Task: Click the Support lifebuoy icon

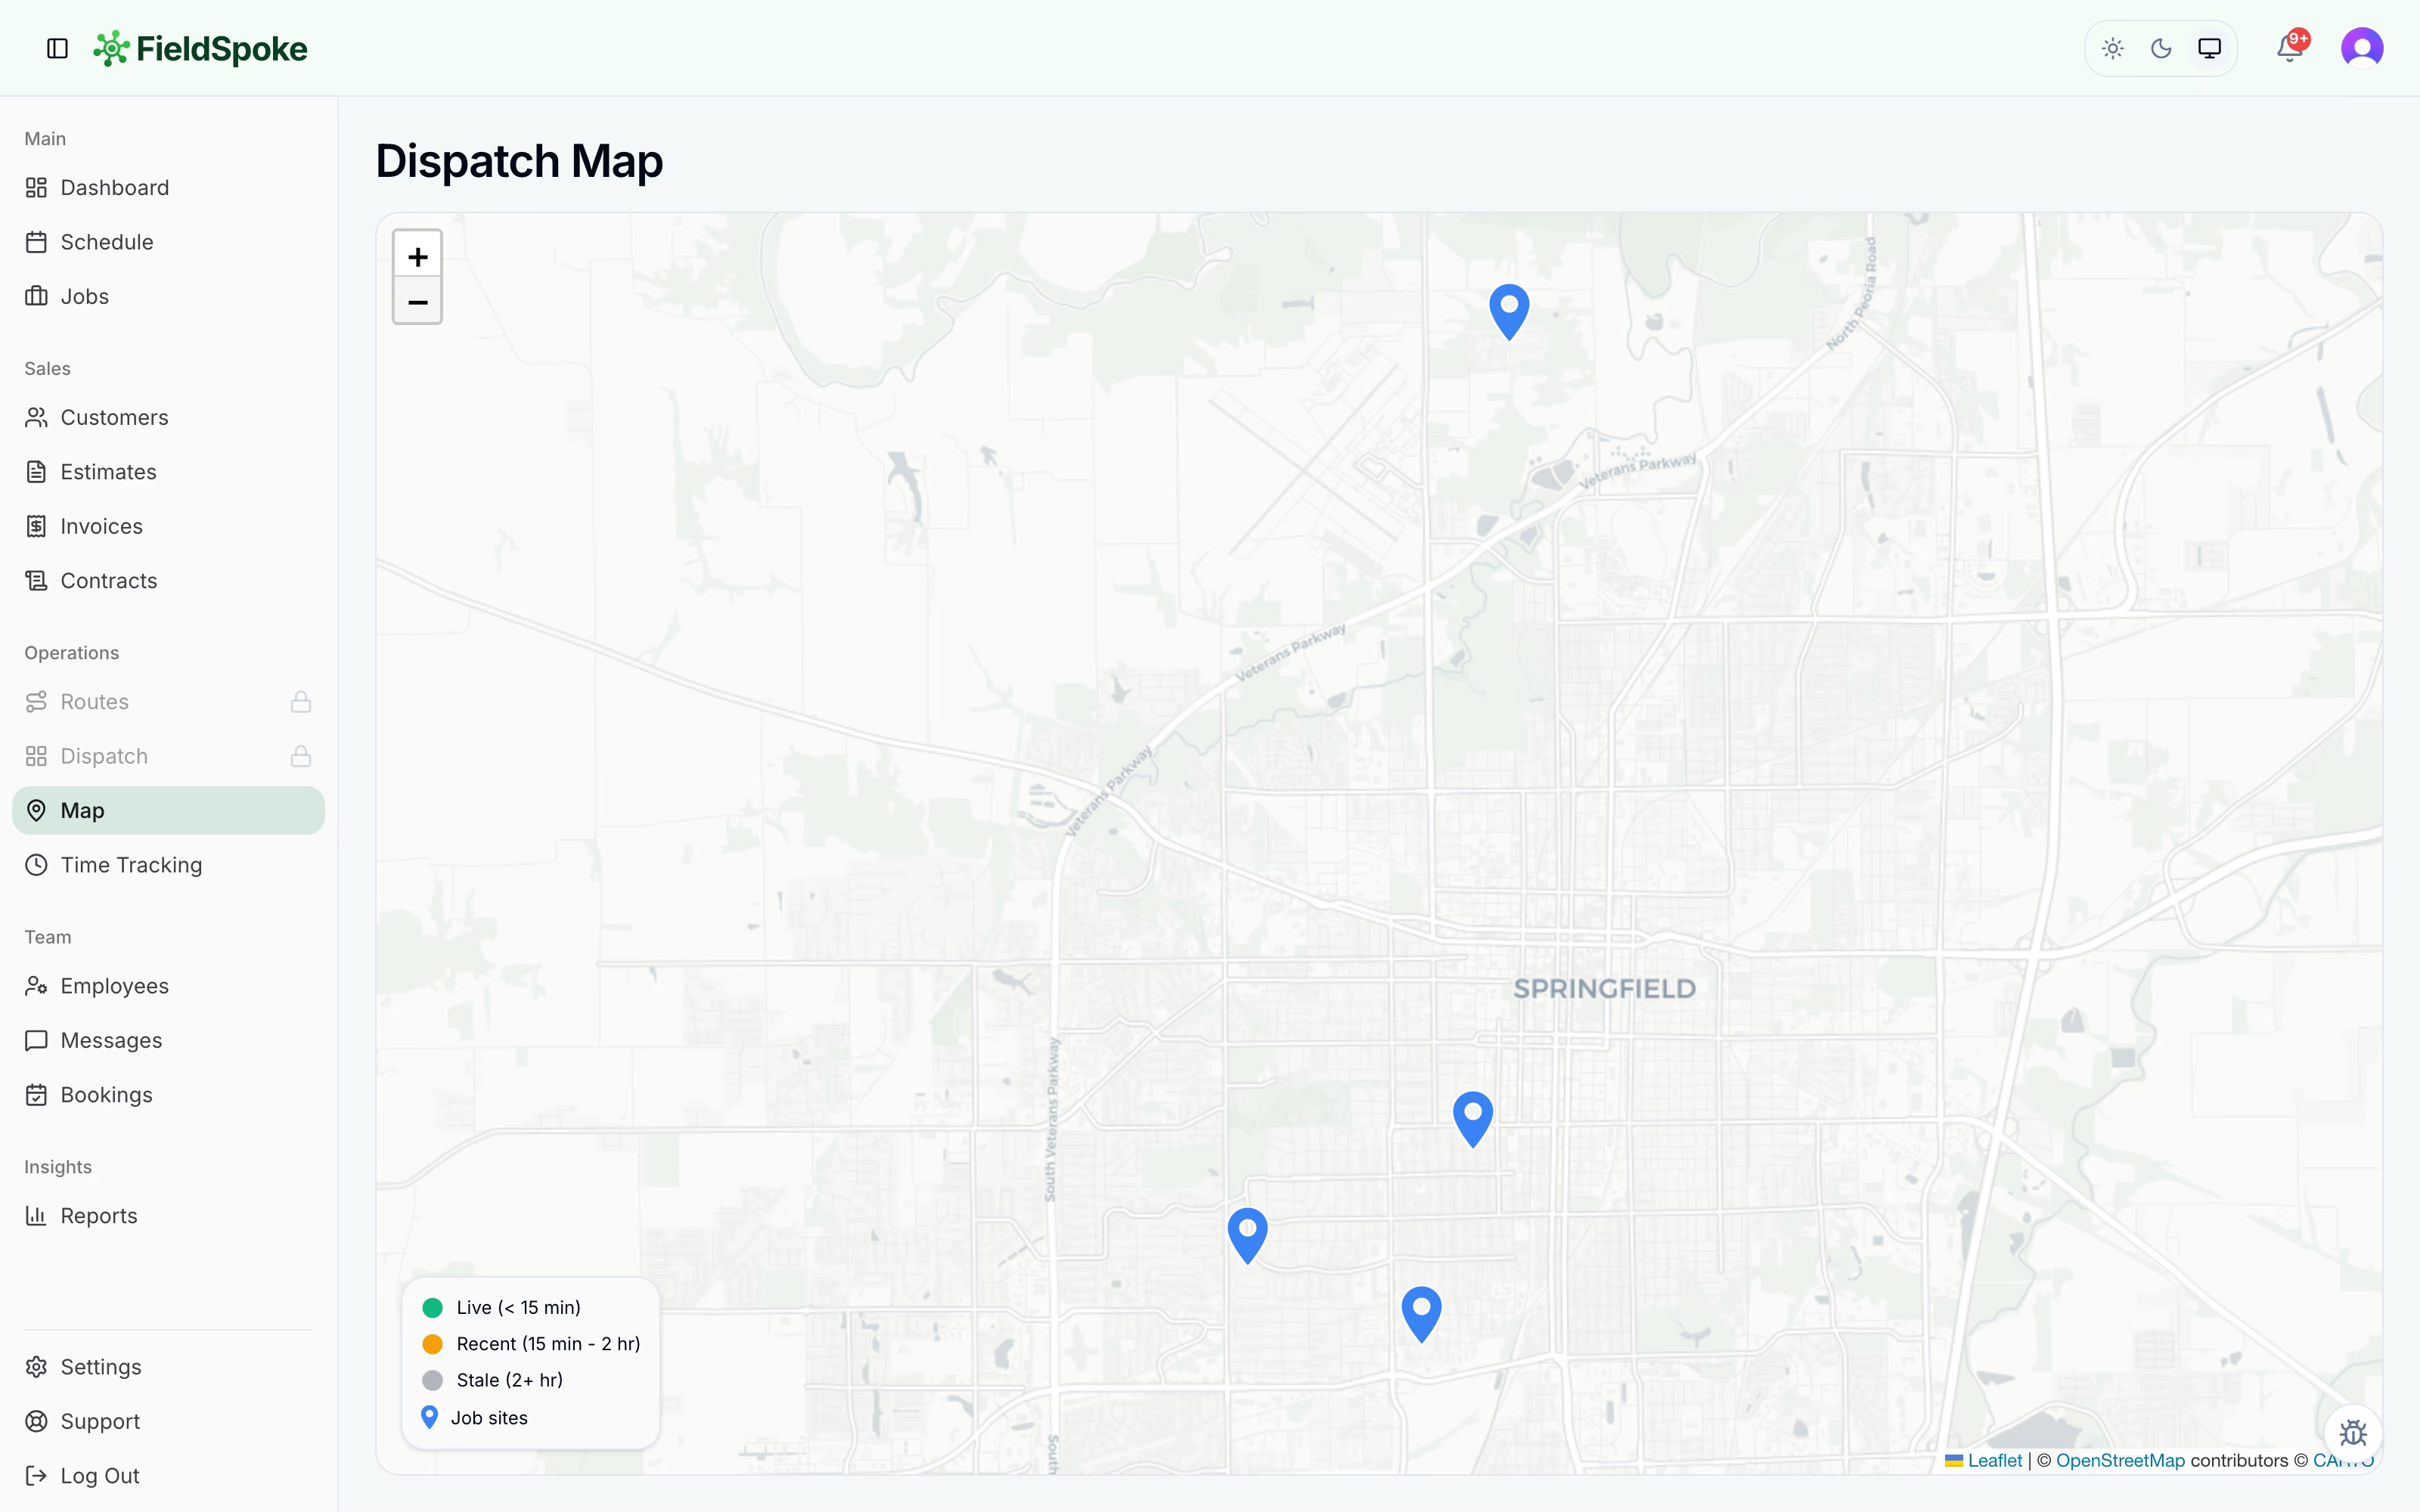Action: 36,1421
